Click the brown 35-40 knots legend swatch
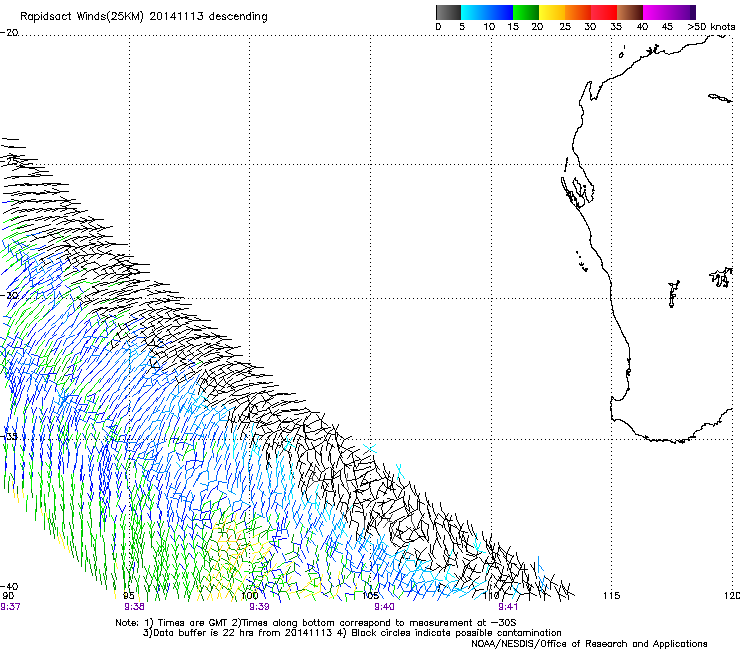Screen dimensions: 740x650 [630, 12]
